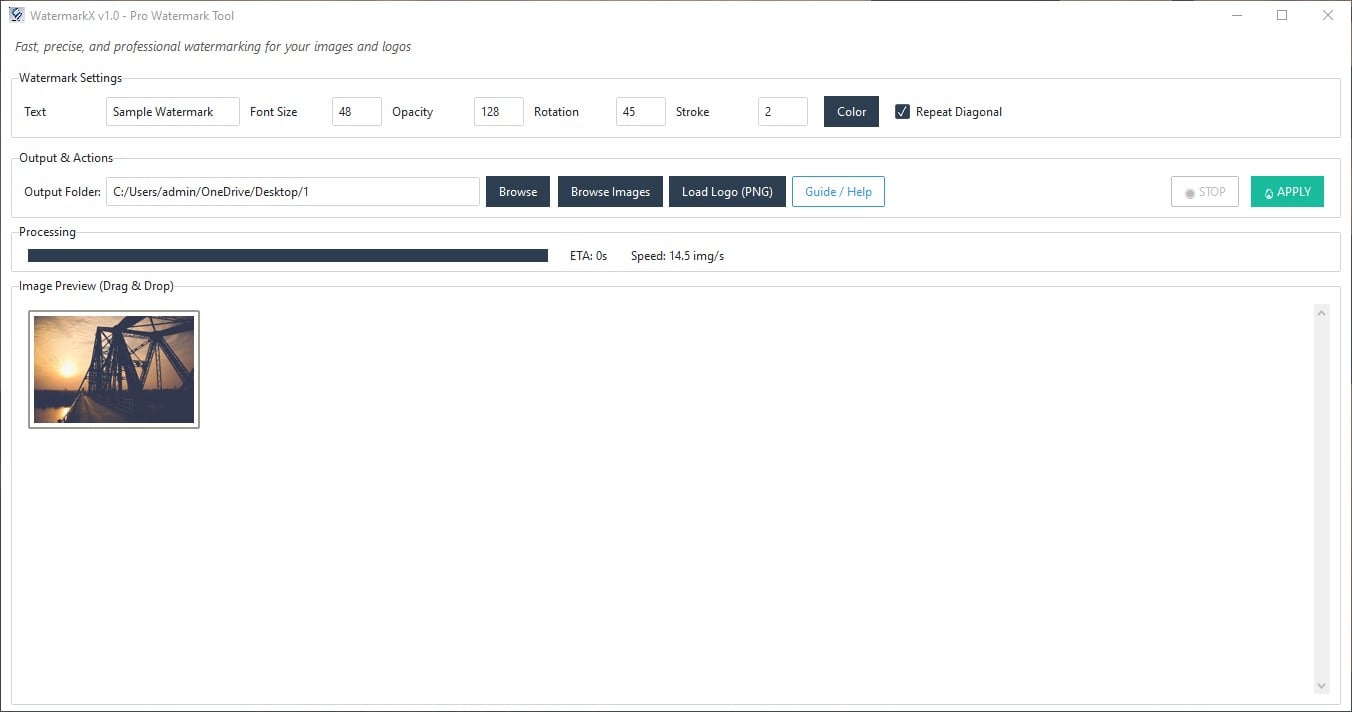Close the WatermarkX window
This screenshot has width=1352, height=712.
pyautogui.click(x=1328, y=16)
